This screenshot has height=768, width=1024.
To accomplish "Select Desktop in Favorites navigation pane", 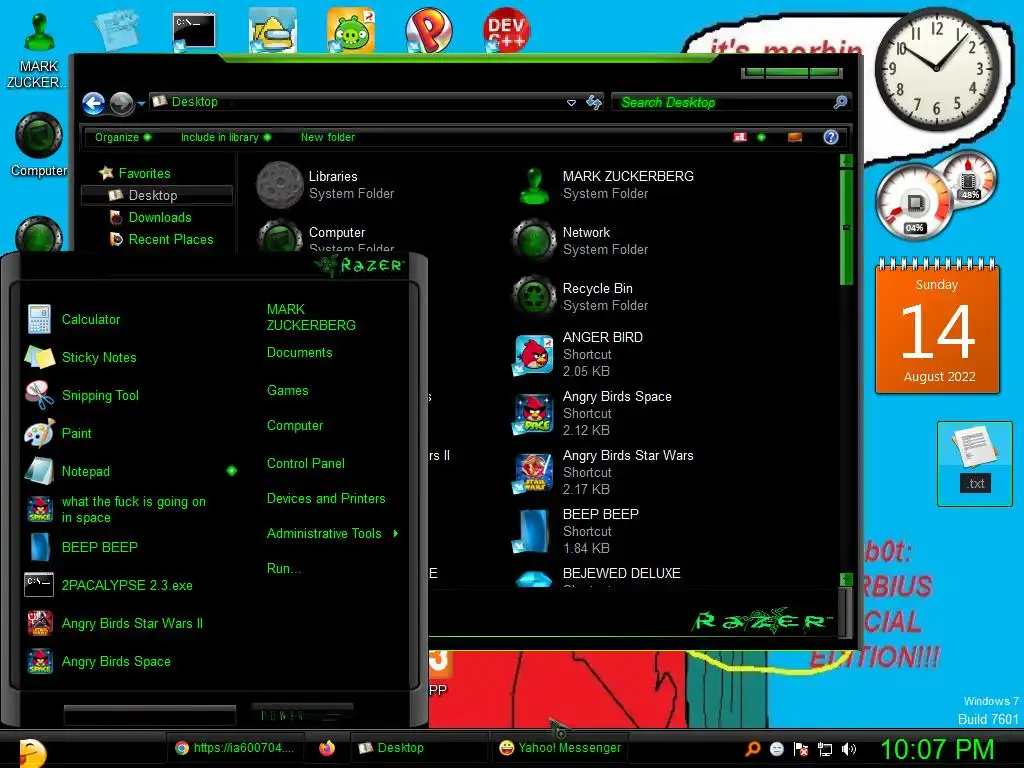I will point(157,195).
